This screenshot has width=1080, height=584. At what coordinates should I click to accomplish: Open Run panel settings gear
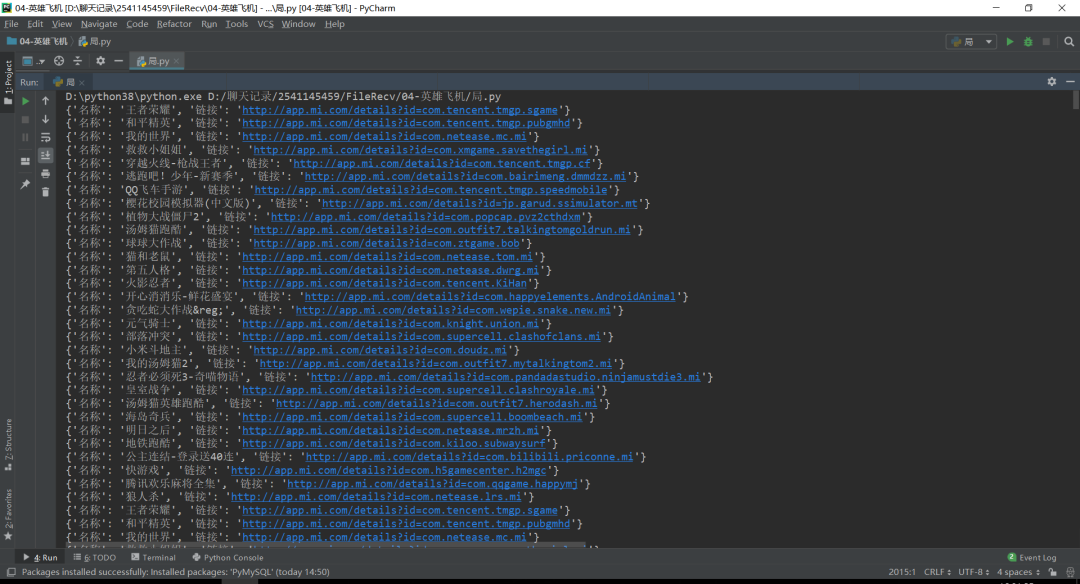coord(1052,81)
